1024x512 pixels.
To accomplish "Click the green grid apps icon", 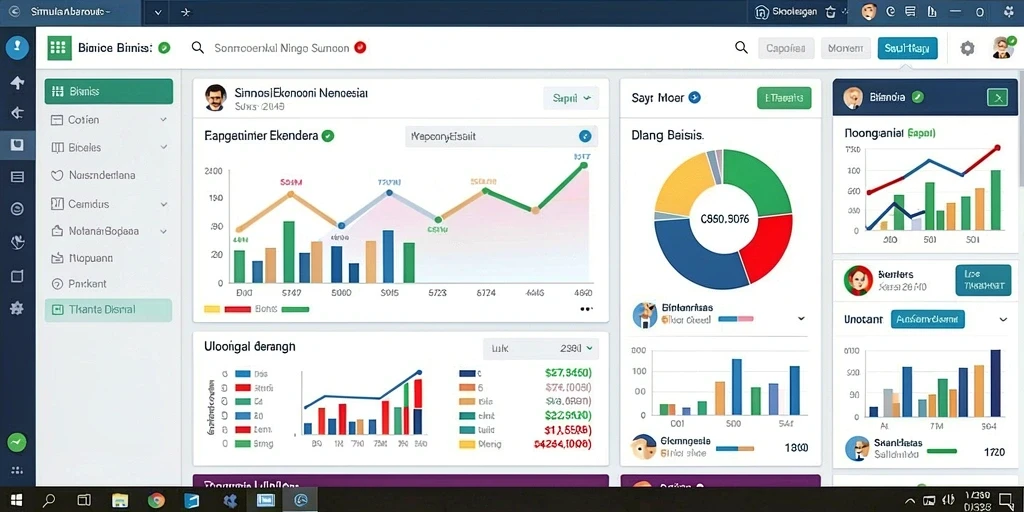I will click(59, 48).
